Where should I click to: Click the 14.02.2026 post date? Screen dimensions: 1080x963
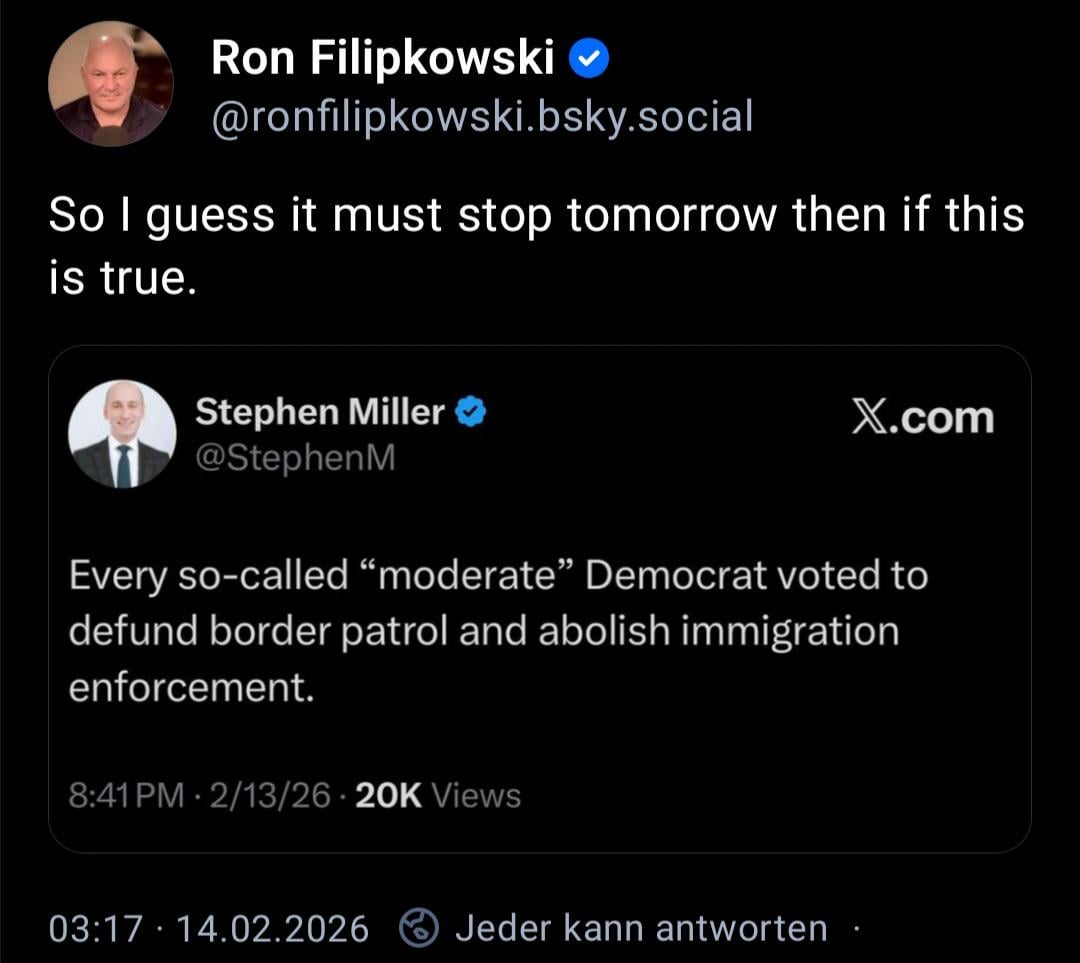[x=272, y=929]
